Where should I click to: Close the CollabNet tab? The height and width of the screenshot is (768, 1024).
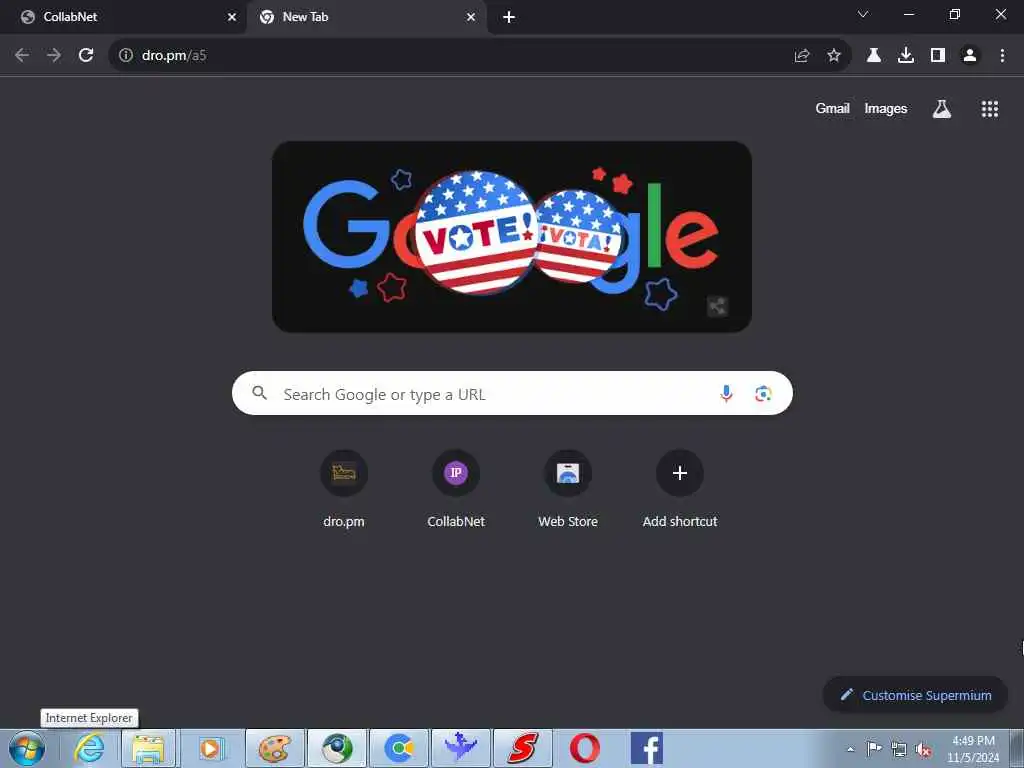click(232, 17)
